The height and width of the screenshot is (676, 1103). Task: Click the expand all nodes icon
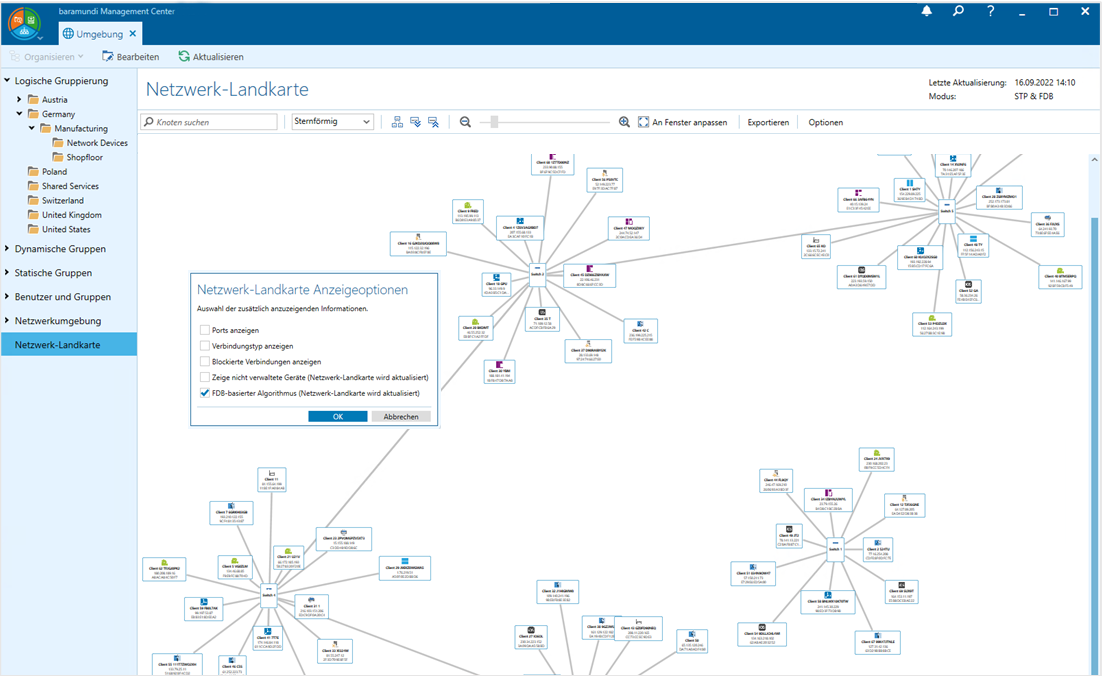(416, 122)
